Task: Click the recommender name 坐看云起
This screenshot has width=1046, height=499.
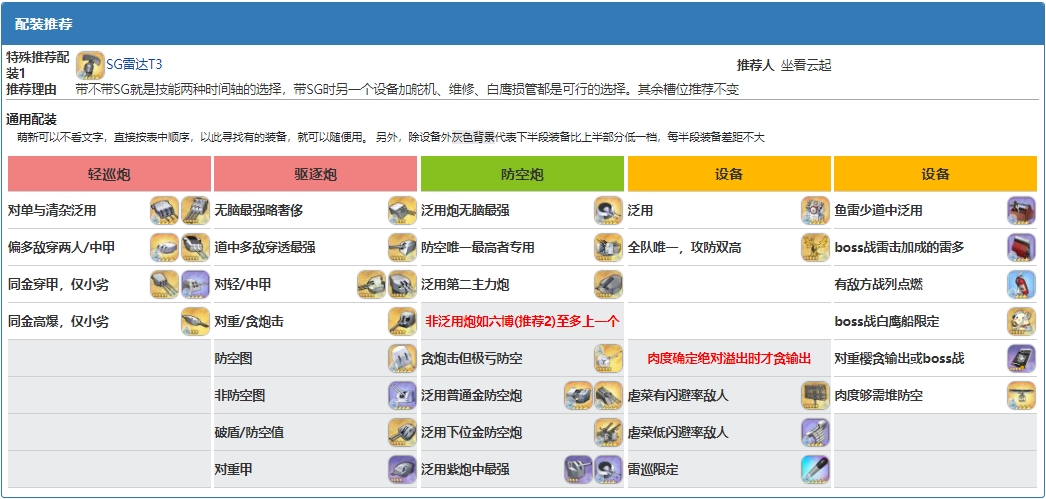Action: (x=806, y=65)
